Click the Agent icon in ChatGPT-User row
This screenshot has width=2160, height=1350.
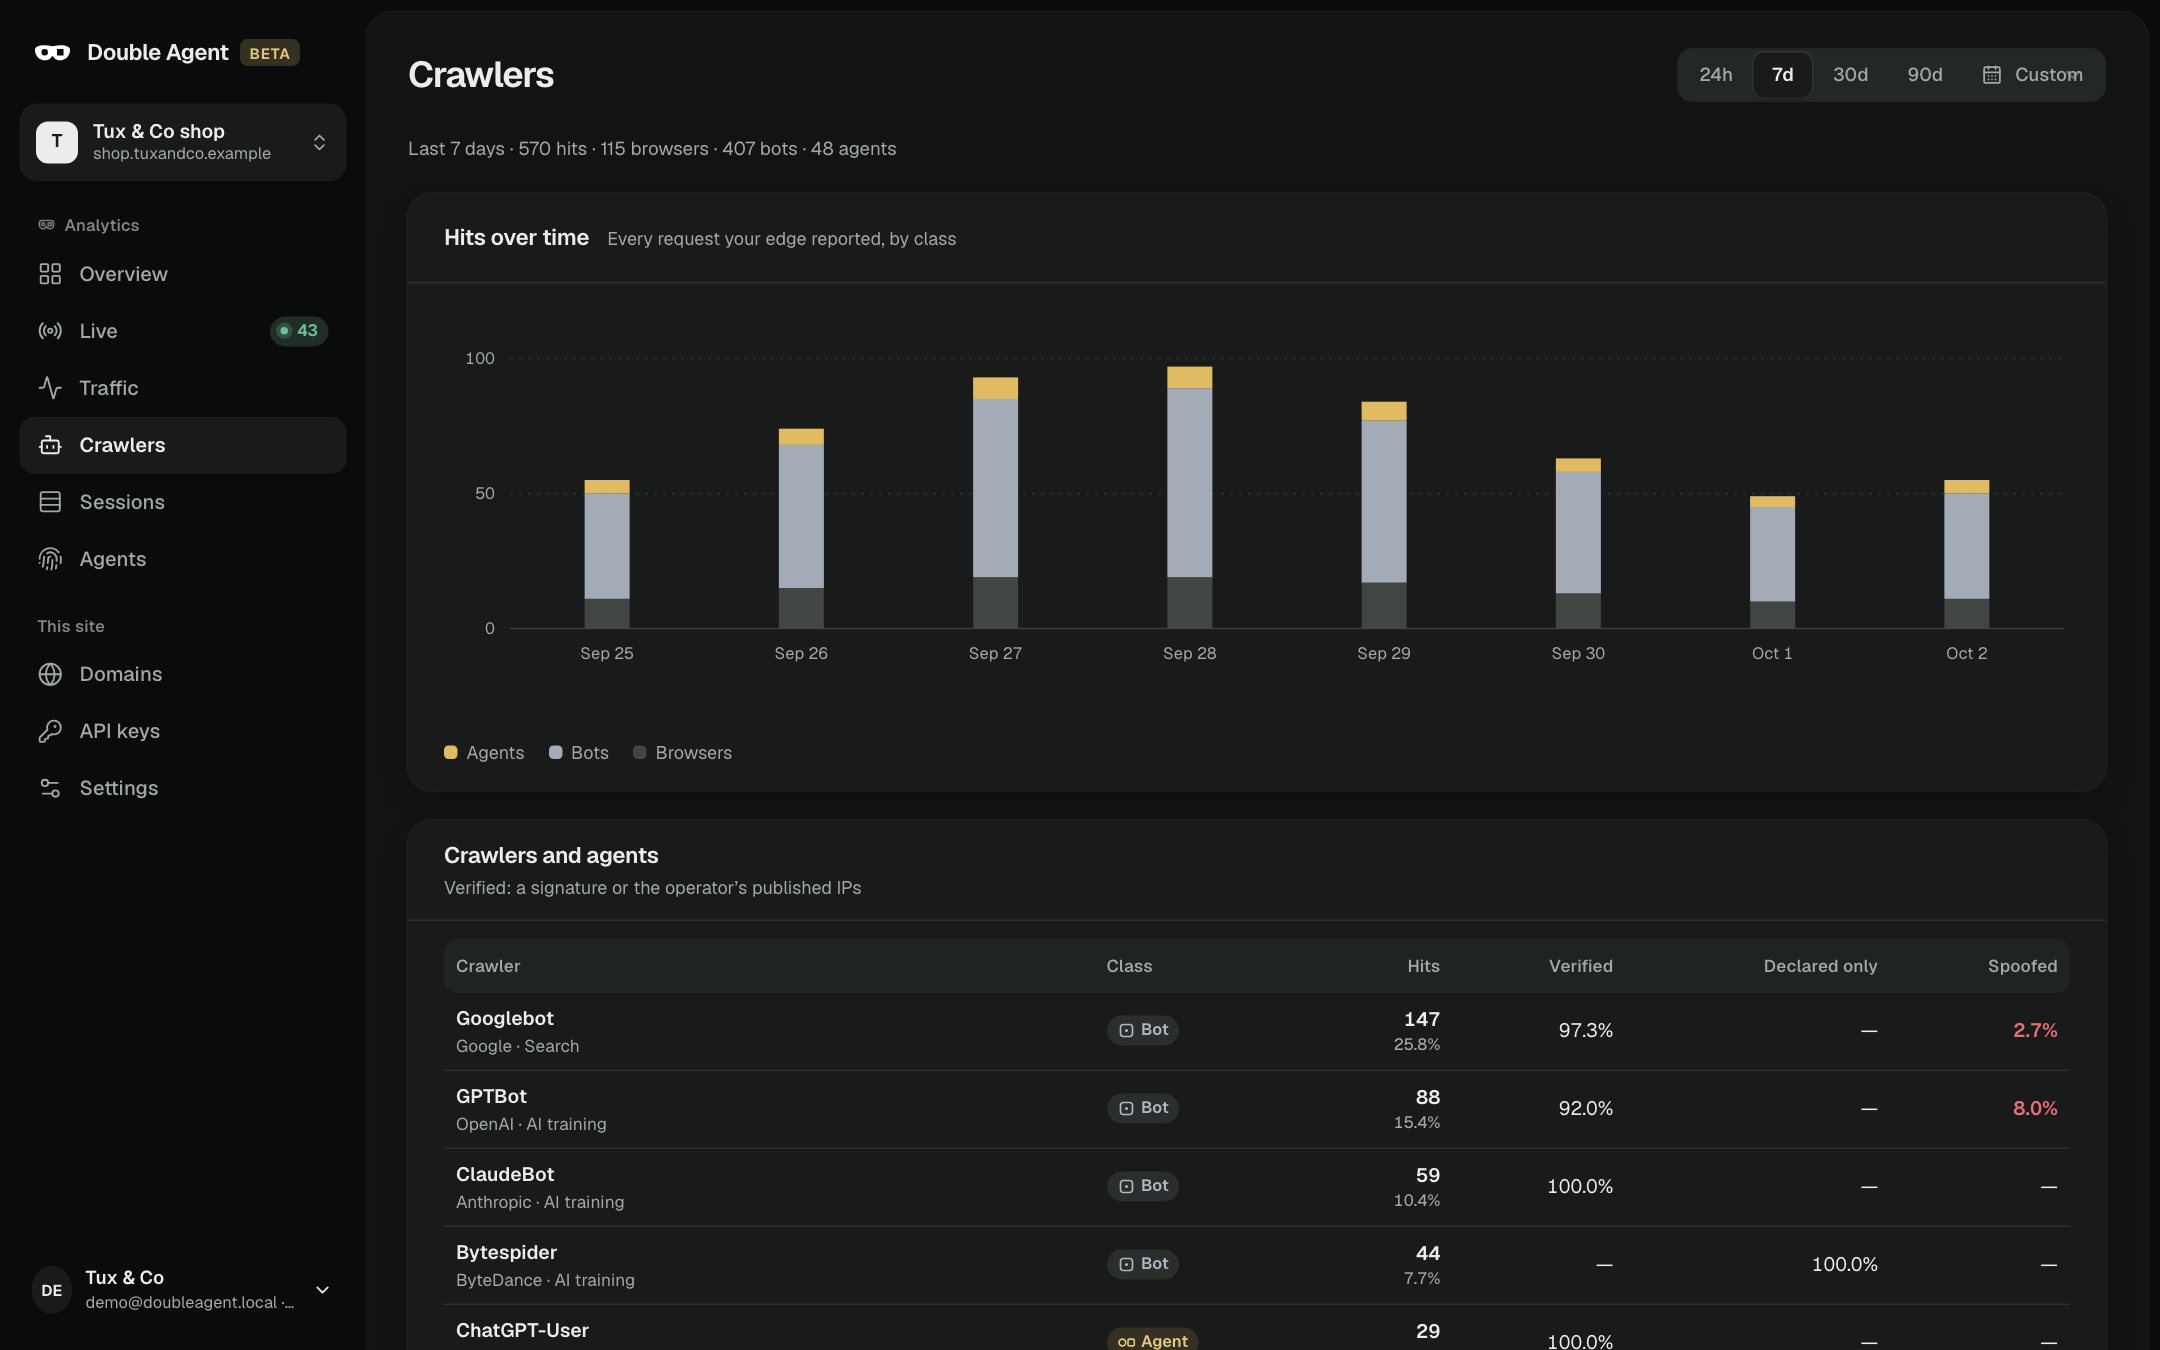point(1126,1342)
